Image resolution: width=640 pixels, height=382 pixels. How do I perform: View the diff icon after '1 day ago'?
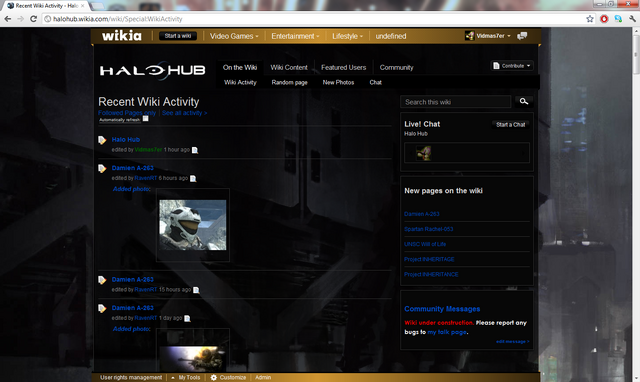coord(187,318)
